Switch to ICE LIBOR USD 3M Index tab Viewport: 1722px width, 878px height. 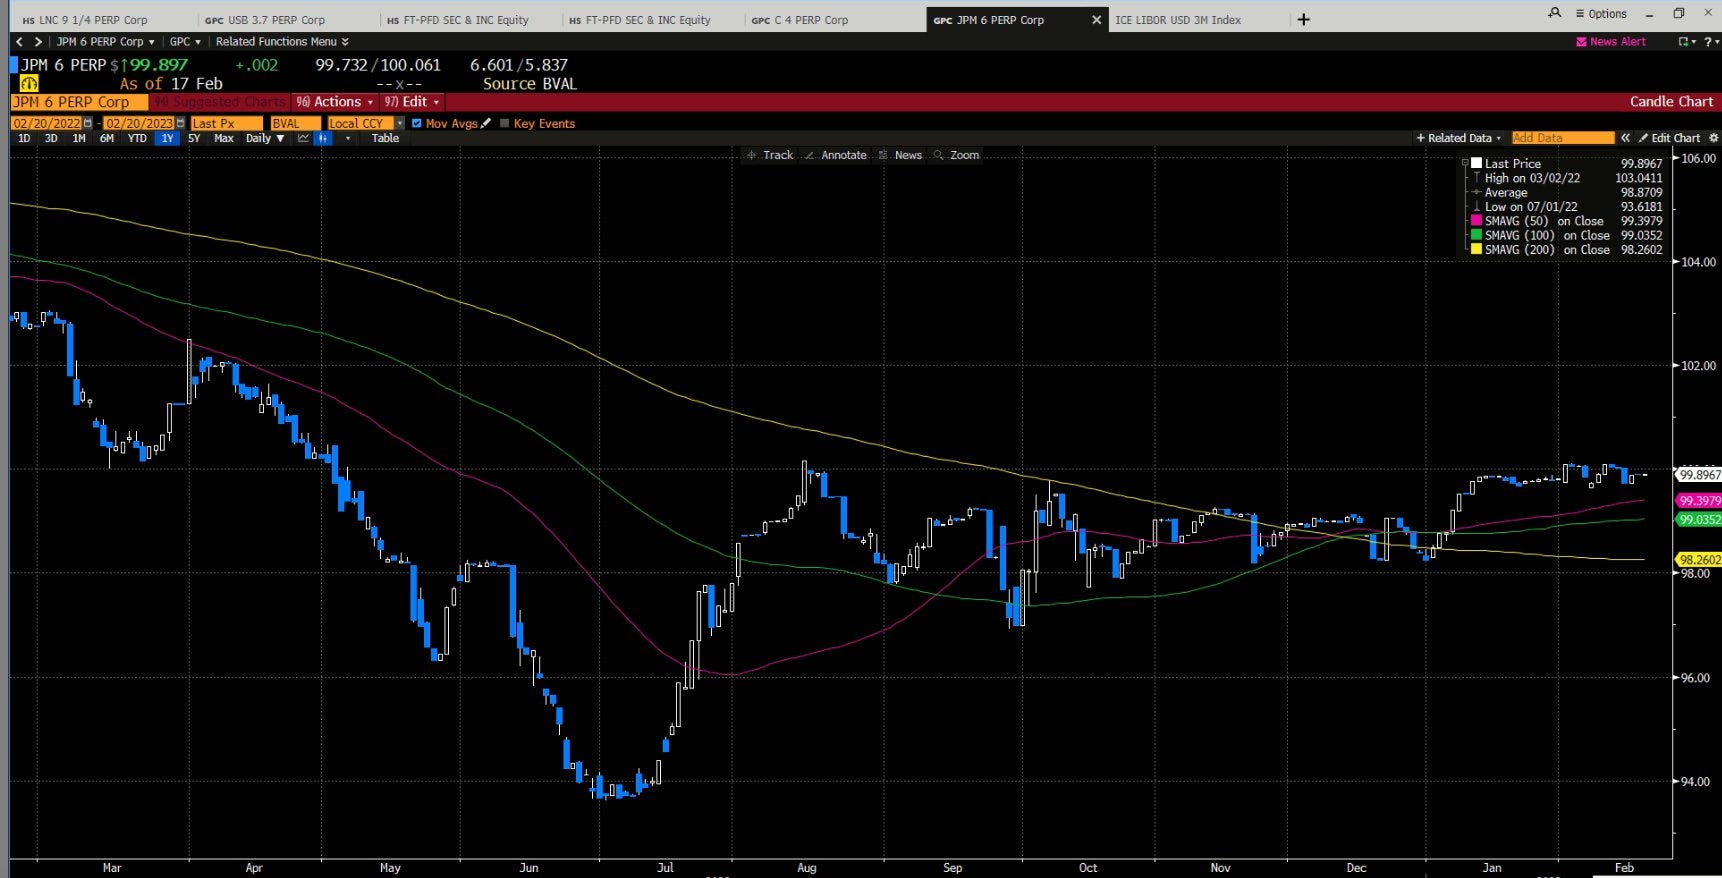tap(1178, 20)
